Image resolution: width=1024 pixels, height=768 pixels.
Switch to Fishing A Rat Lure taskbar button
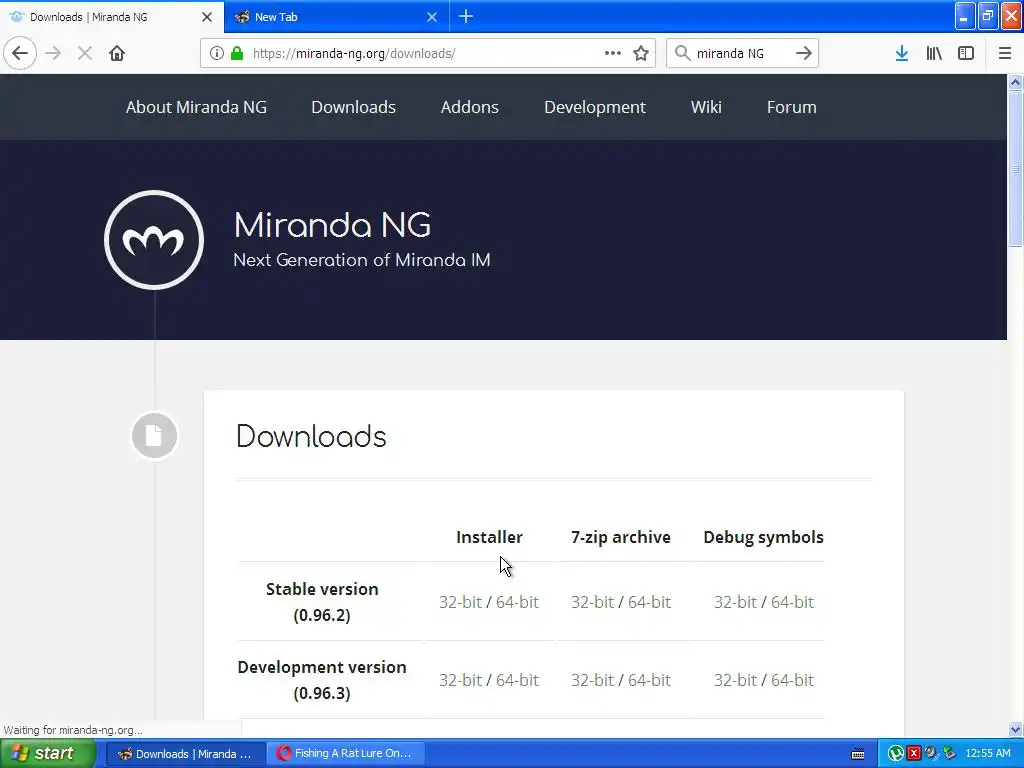click(x=345, y=754)
